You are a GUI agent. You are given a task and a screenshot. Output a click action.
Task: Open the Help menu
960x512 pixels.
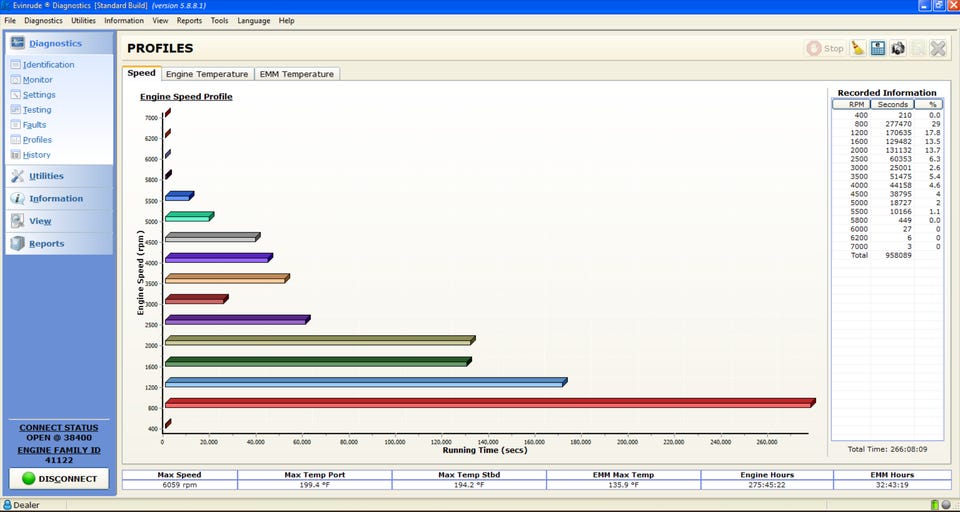[x=287, y=21]
